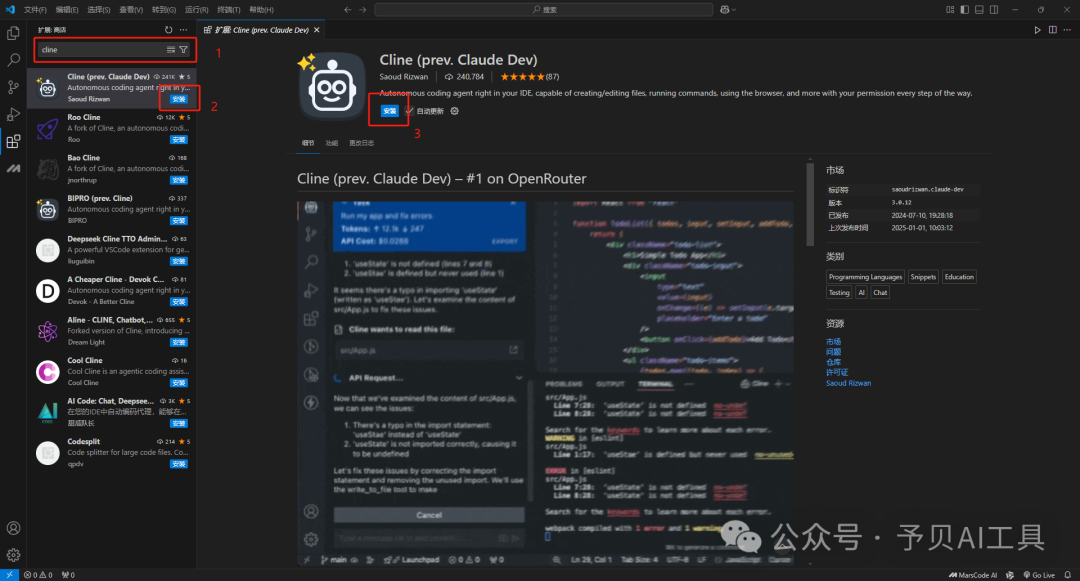Install the Bao Cline extension

click(179, 180)
